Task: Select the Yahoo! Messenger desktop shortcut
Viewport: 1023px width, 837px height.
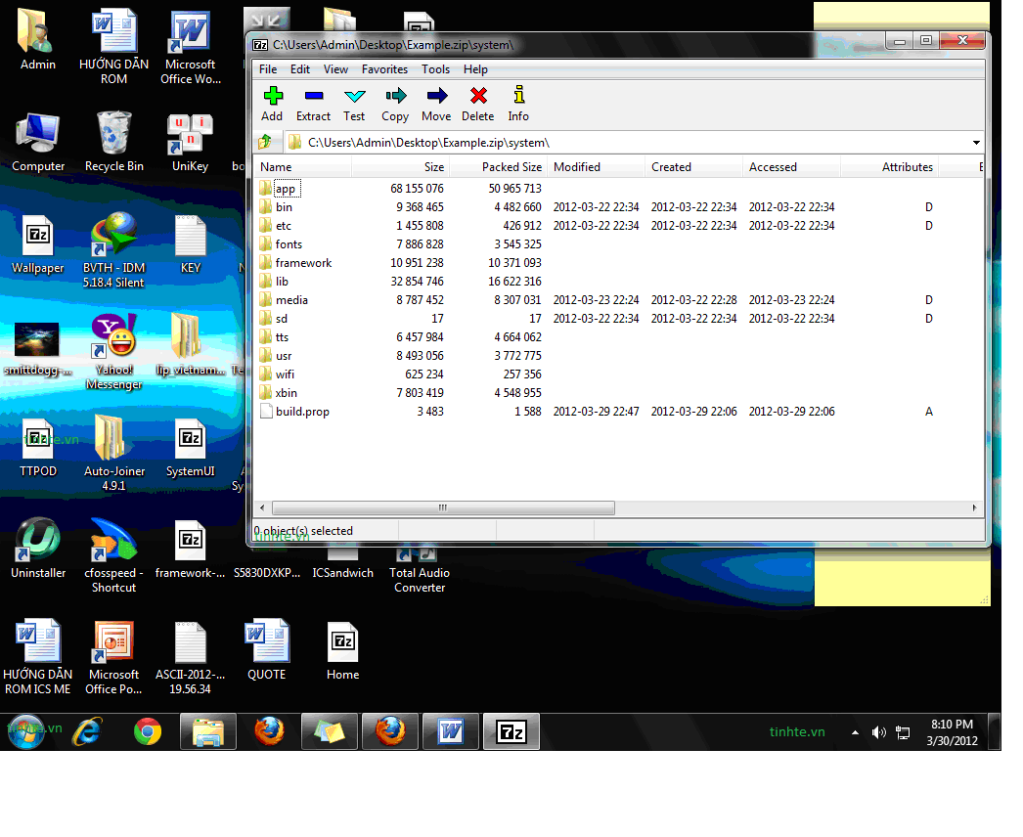Action: point(114,352)
